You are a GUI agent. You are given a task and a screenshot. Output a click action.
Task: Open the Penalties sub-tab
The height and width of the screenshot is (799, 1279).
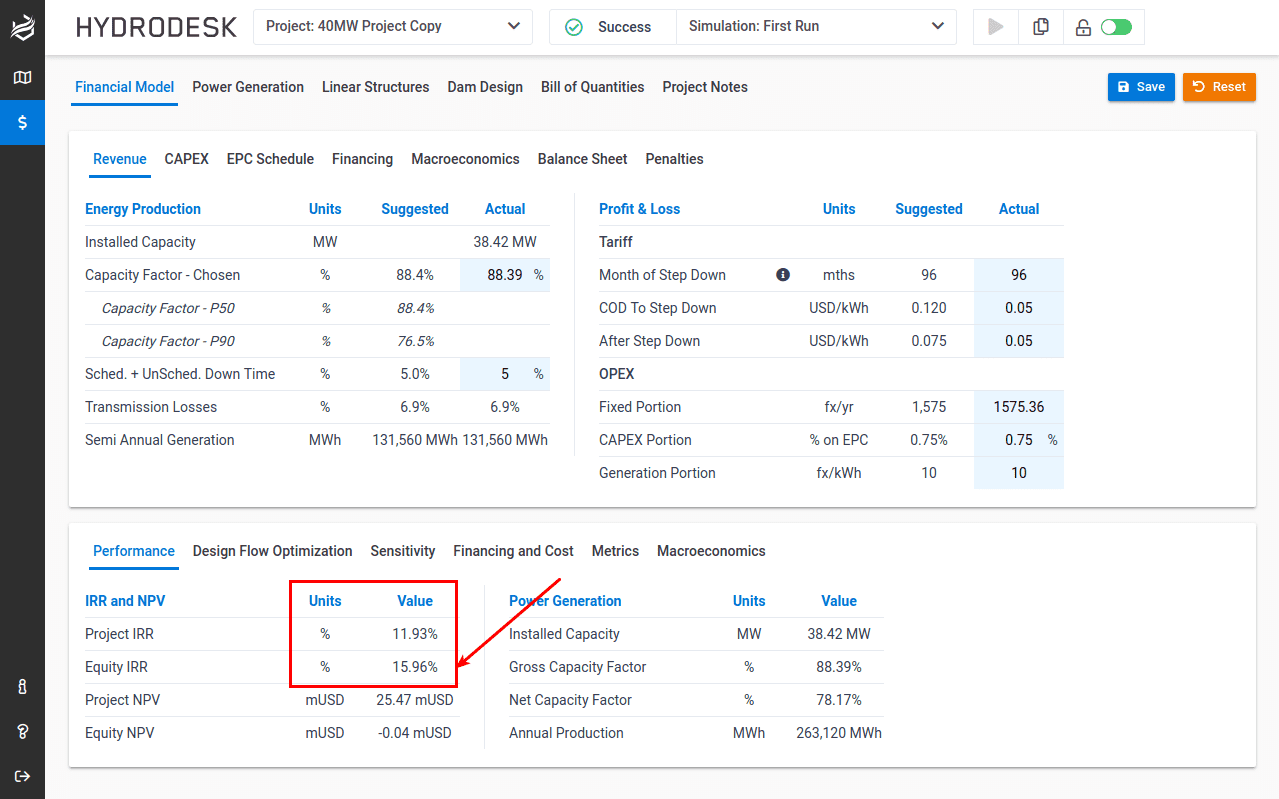click(674, 159)
